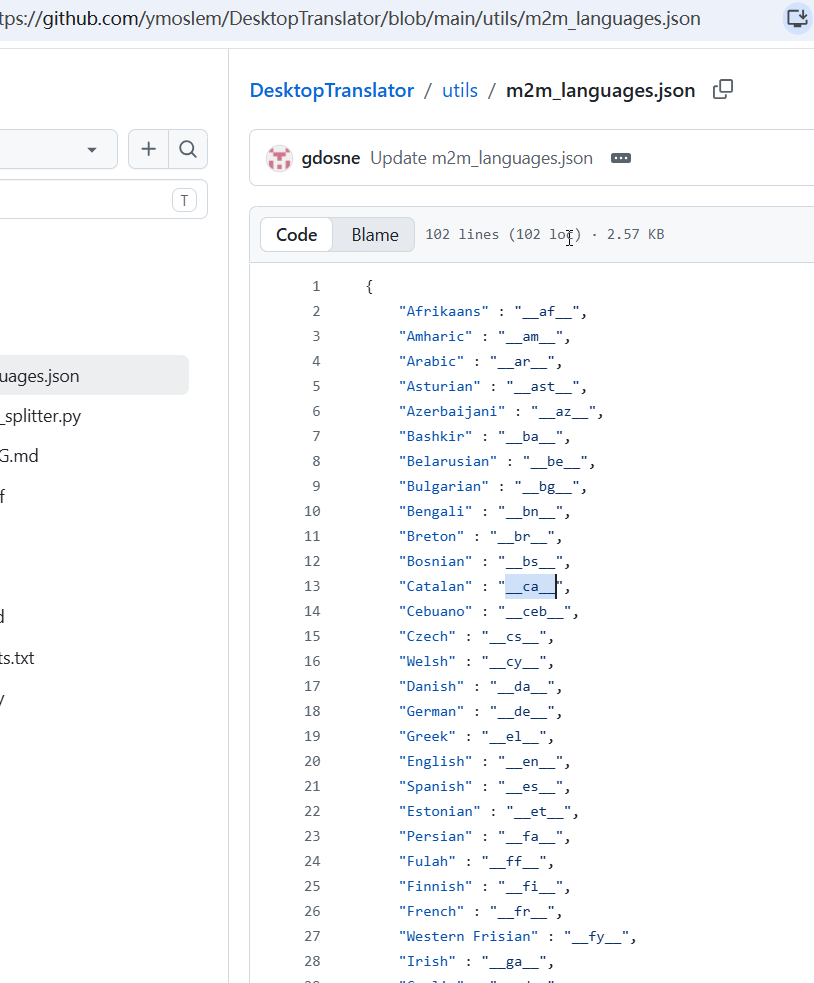Click the "Irish" key text
This screenshot has height=983, width=814.
(427, 961)
